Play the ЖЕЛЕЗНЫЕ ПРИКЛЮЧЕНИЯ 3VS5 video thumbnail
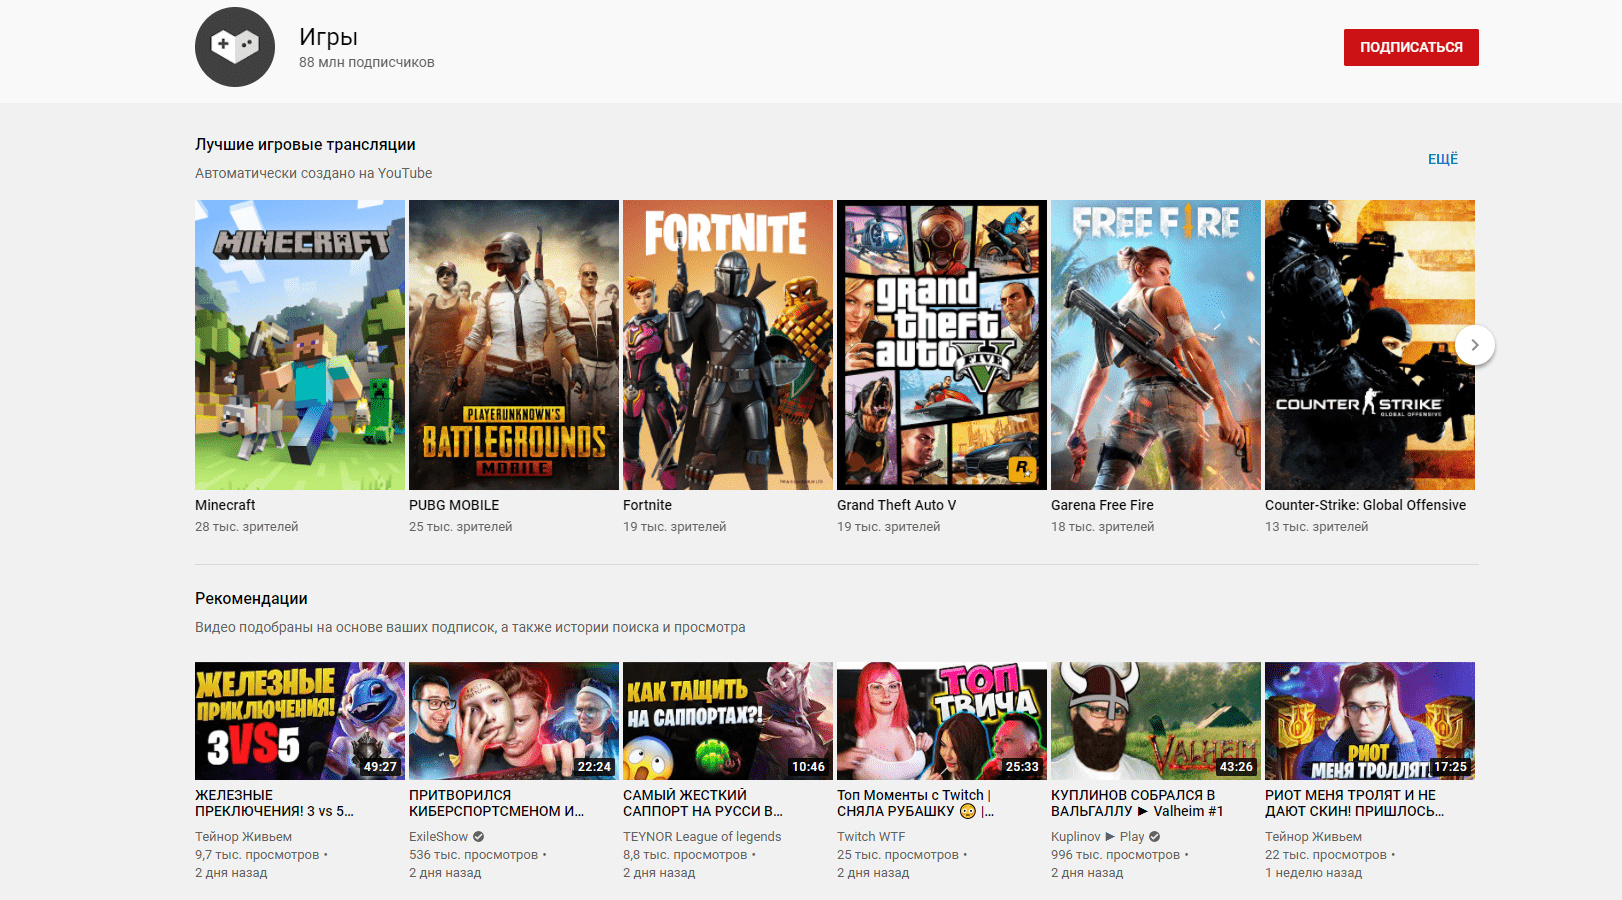This screenshot has height=900, width=1622. pos(300,720)
